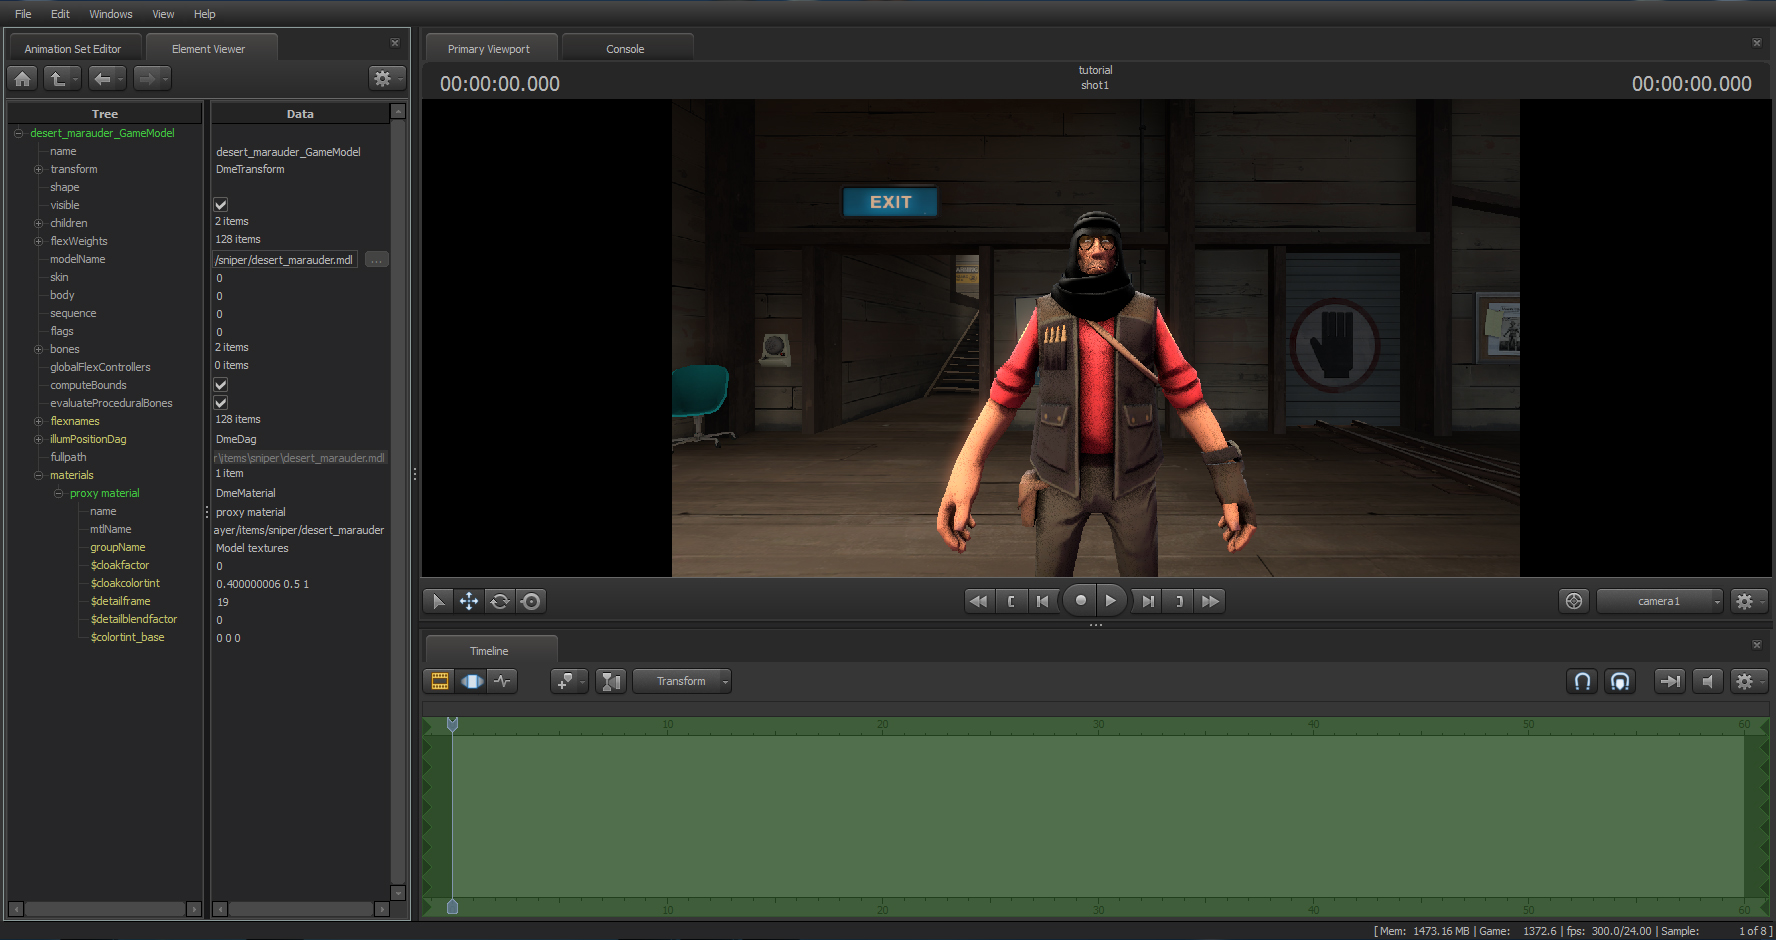The height and width of the screenshot is (940, 1777).
Task: Open the Transform dropdown in timeline
Action: pos(682,681)
